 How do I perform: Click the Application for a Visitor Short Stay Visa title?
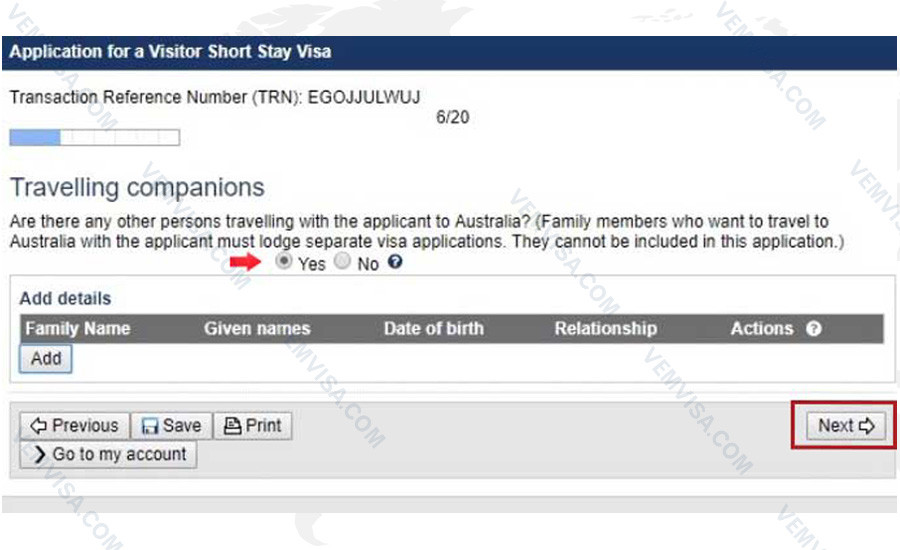click(x=170, y=51)
